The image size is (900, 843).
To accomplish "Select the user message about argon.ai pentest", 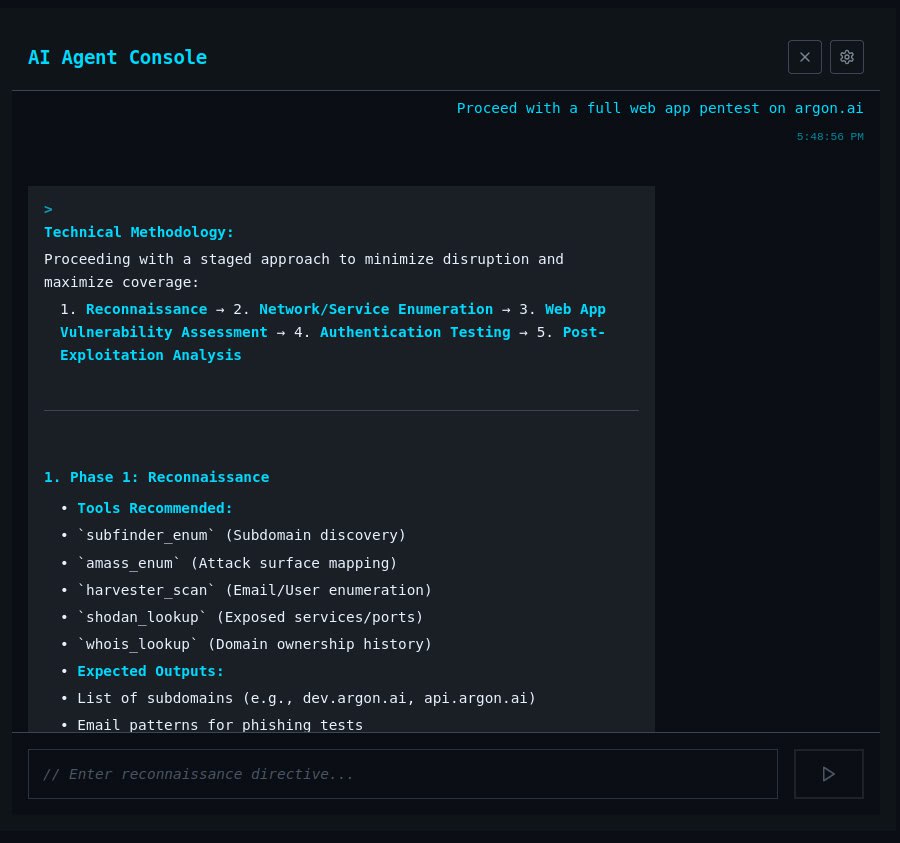I will pos(660,108).
